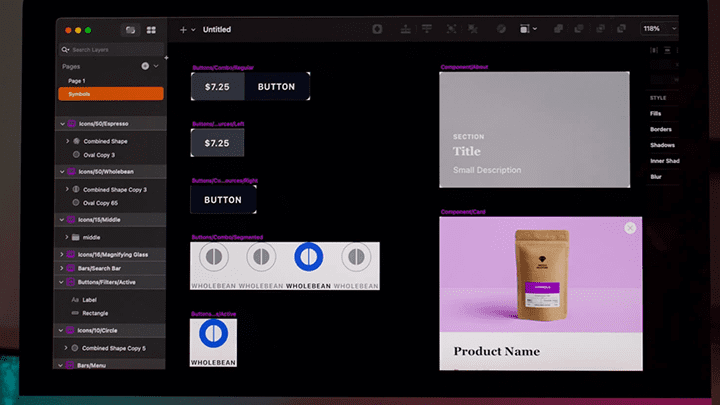
Task: Click the $7.25 part of the combo button
Action: click(218, 86)
